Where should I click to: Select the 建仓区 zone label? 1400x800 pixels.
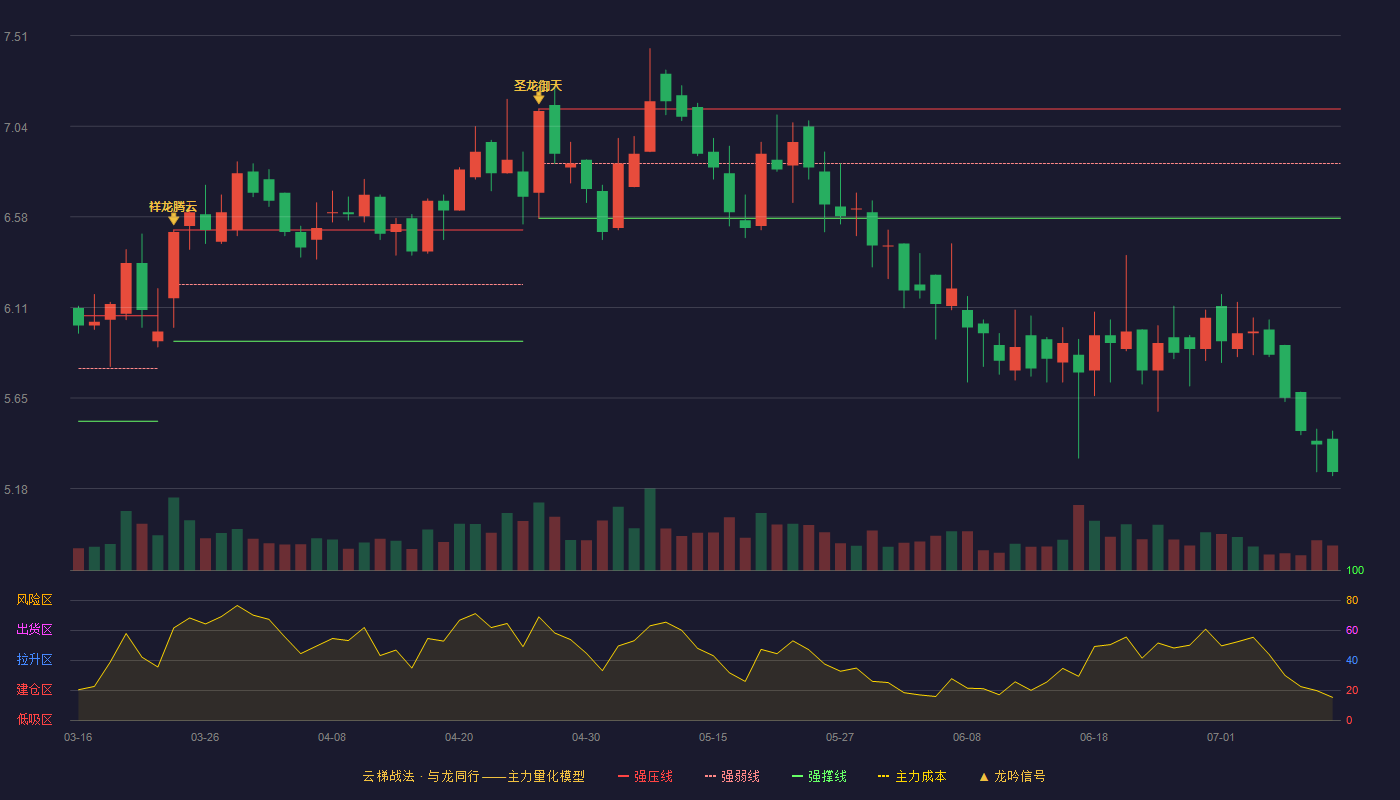click(34, 690)
